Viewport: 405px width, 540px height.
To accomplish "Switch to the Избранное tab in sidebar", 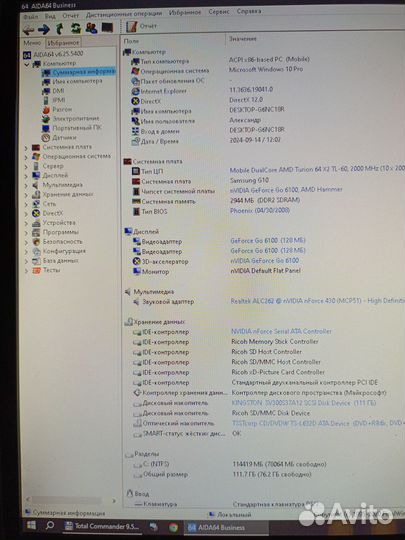I will coord(63,43).
